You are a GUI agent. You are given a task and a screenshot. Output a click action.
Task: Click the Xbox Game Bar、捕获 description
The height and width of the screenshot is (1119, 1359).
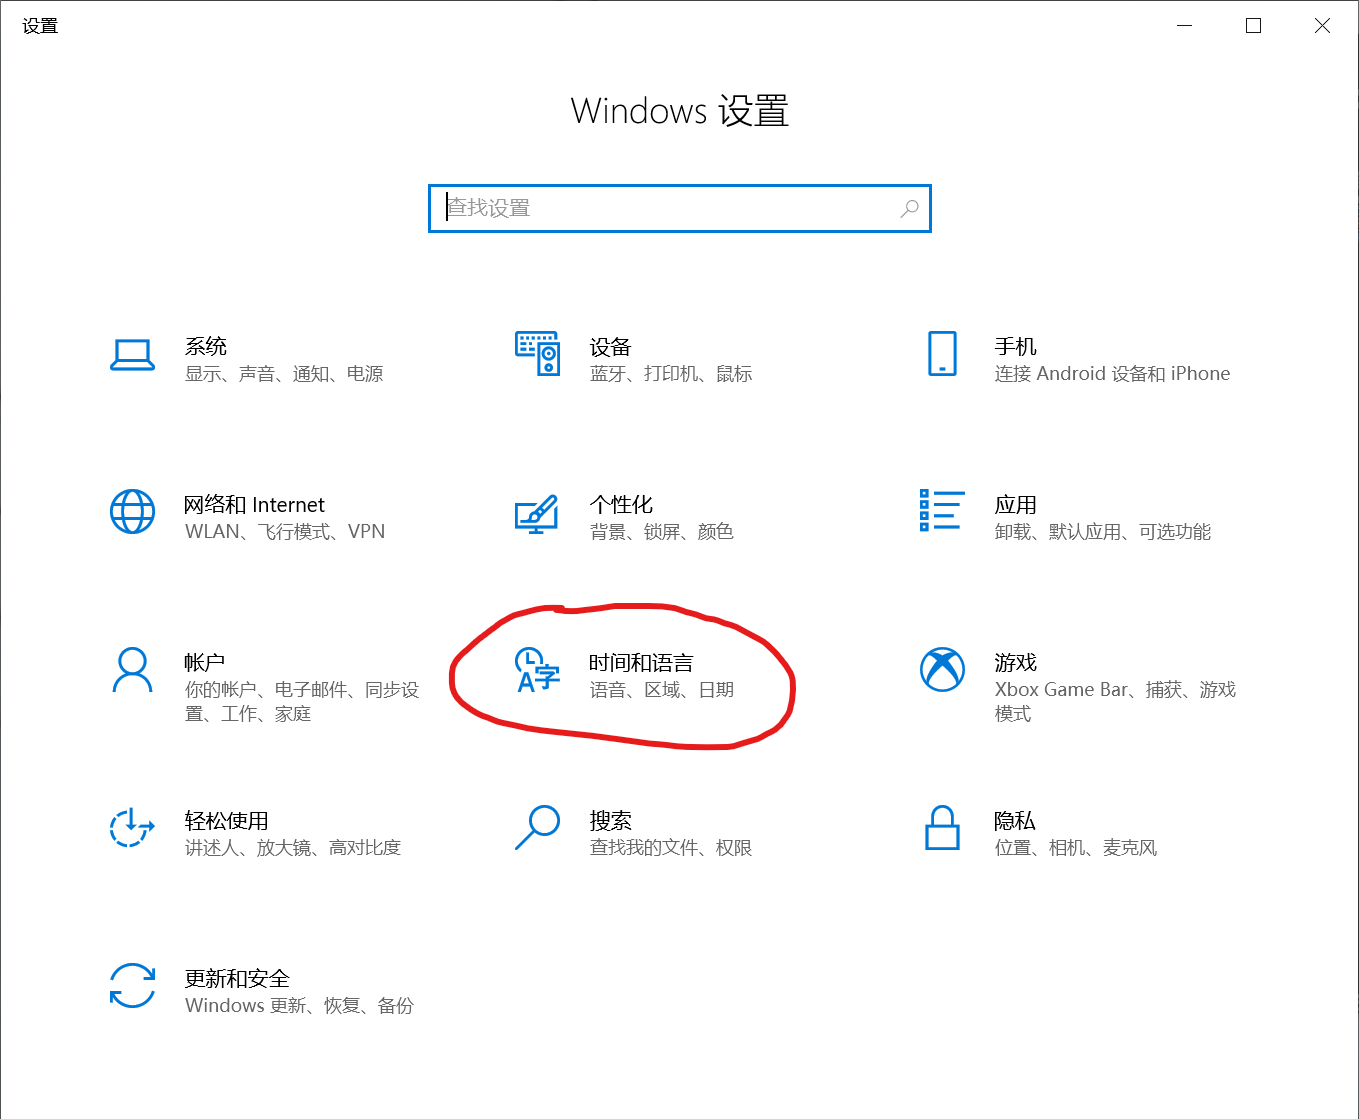(1116, 702)
